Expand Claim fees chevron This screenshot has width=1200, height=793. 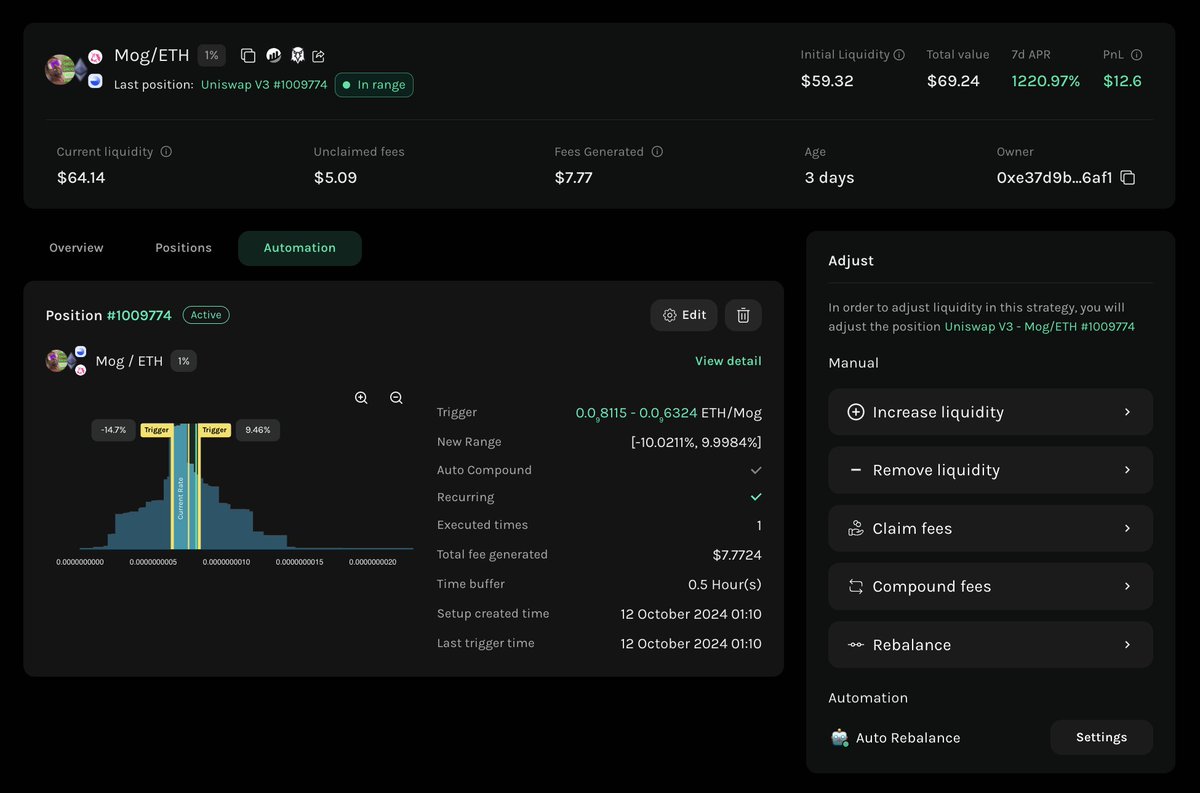(x=1127, y=528)
